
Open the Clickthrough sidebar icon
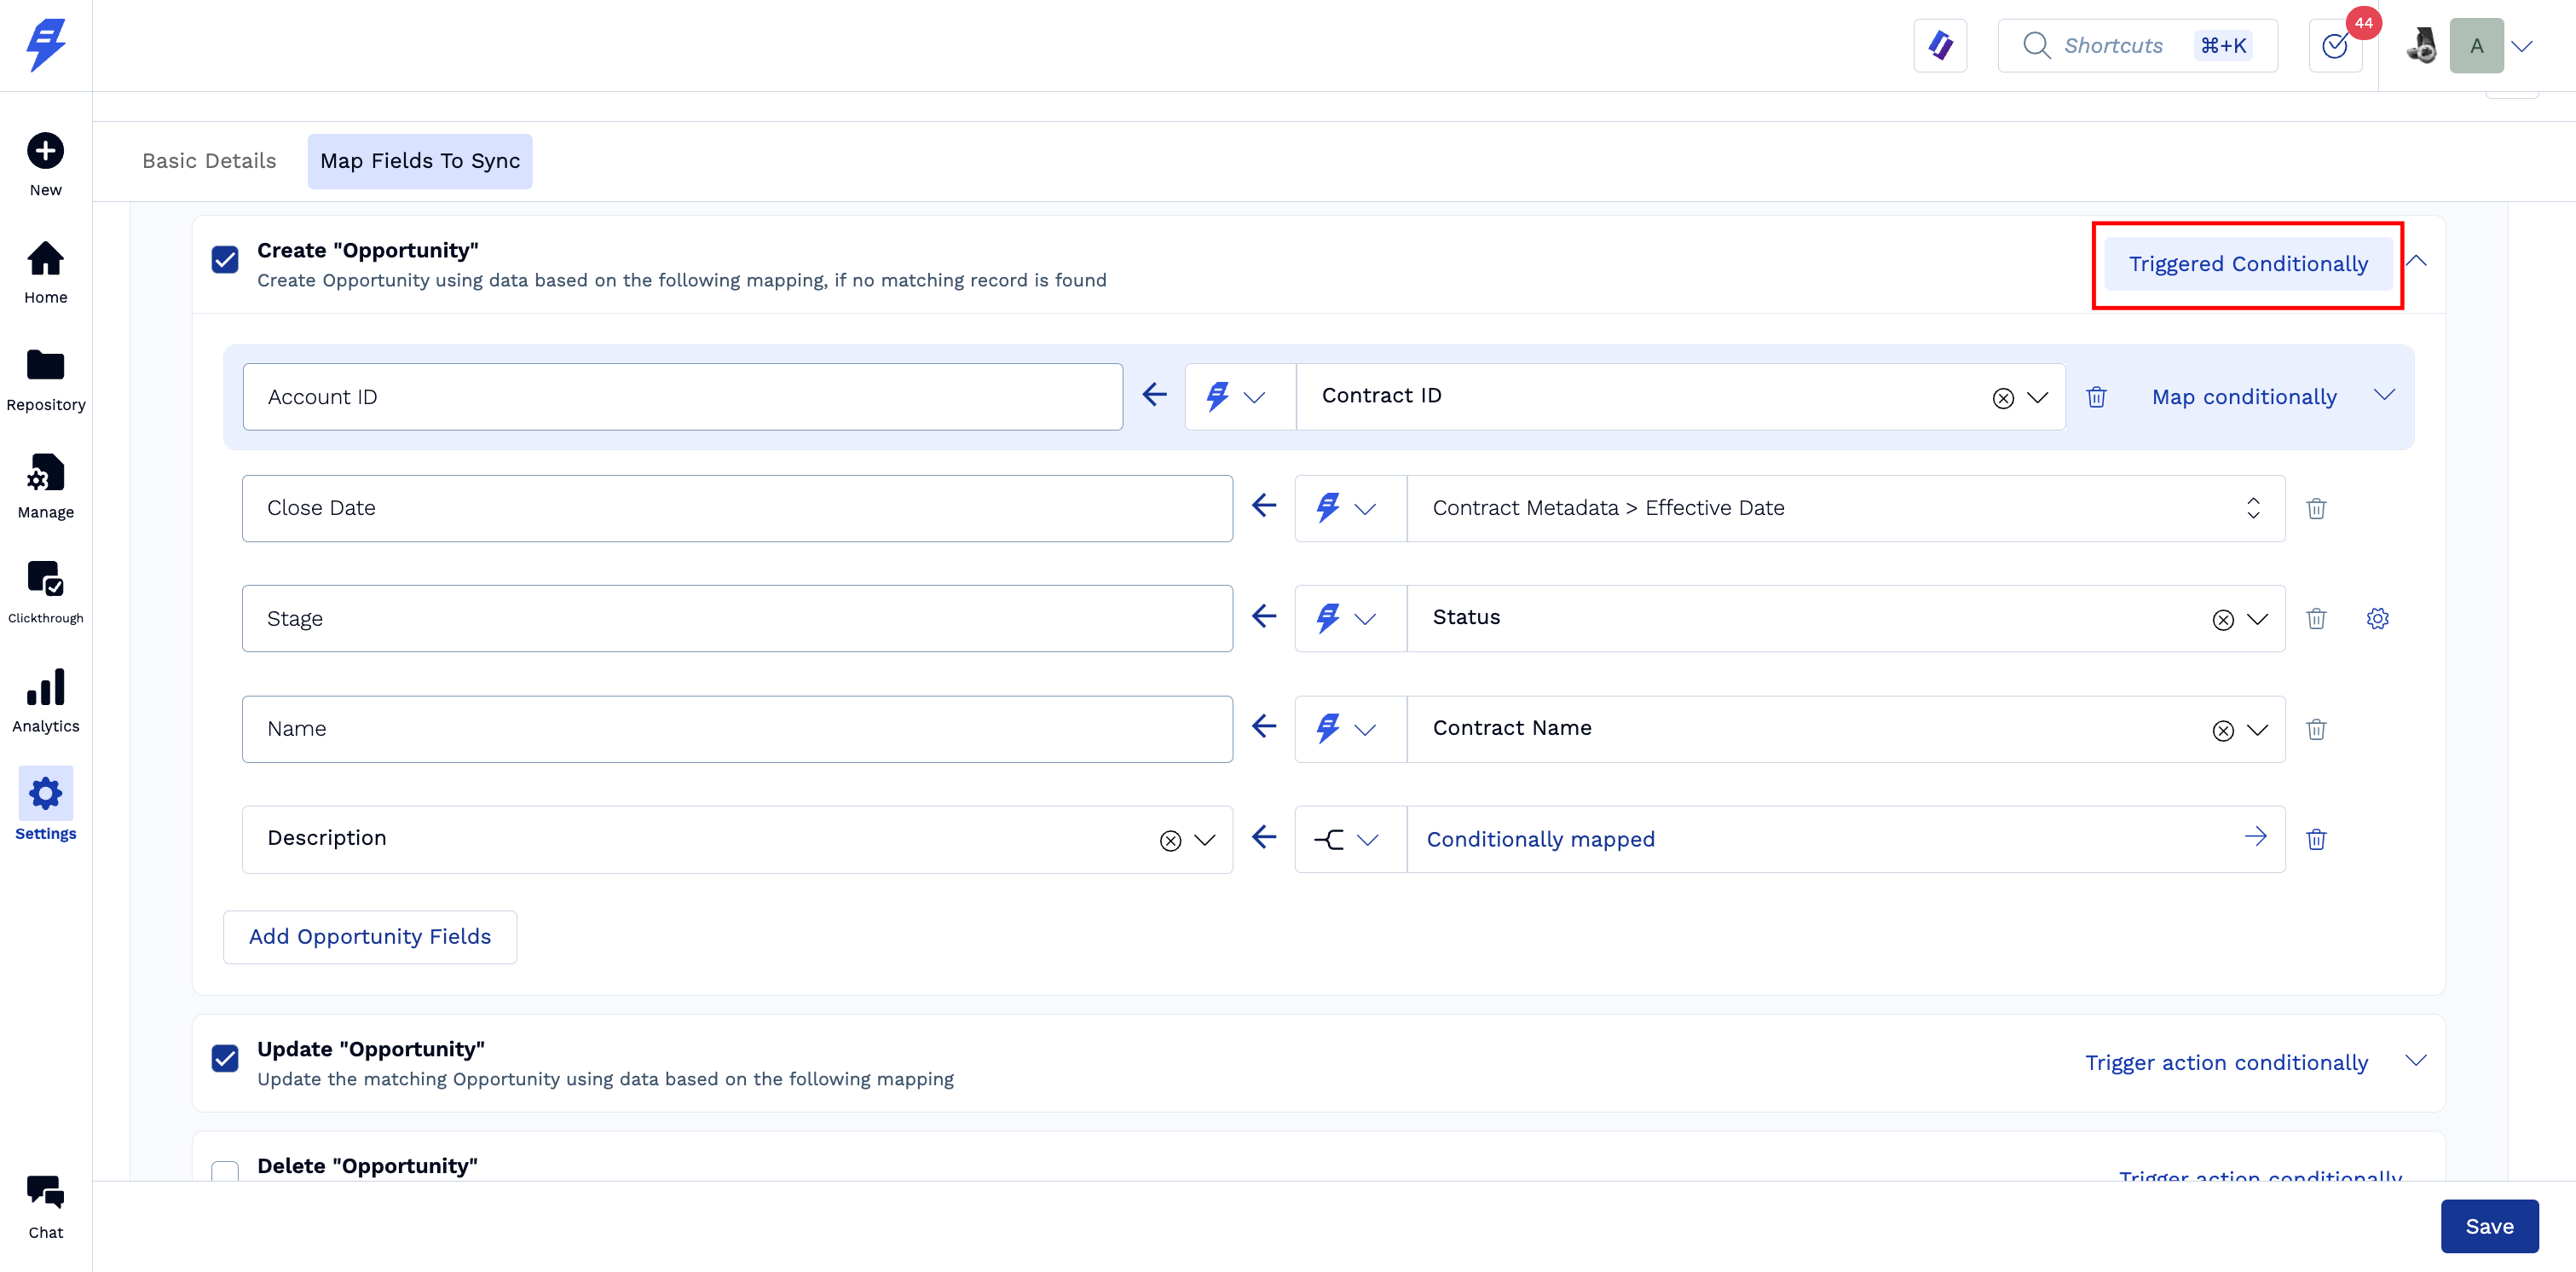(x=45, y=579)
